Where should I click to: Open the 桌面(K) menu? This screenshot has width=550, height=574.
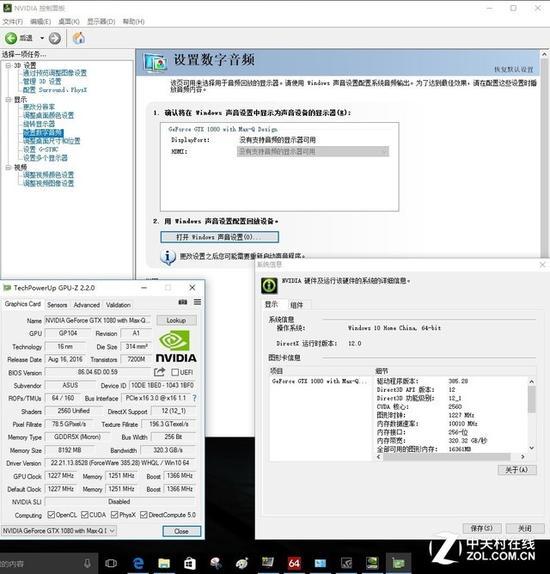tap(69, 22)
